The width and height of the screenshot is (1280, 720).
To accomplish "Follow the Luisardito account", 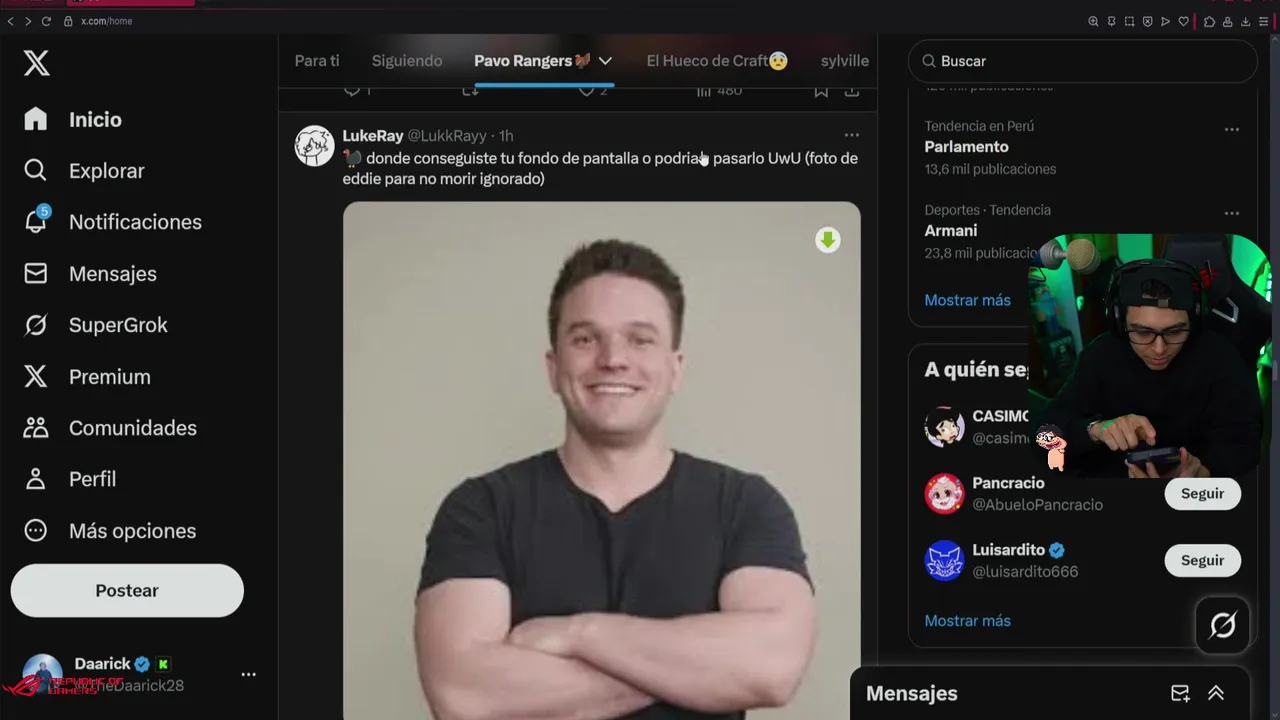I will point(1202,560).
